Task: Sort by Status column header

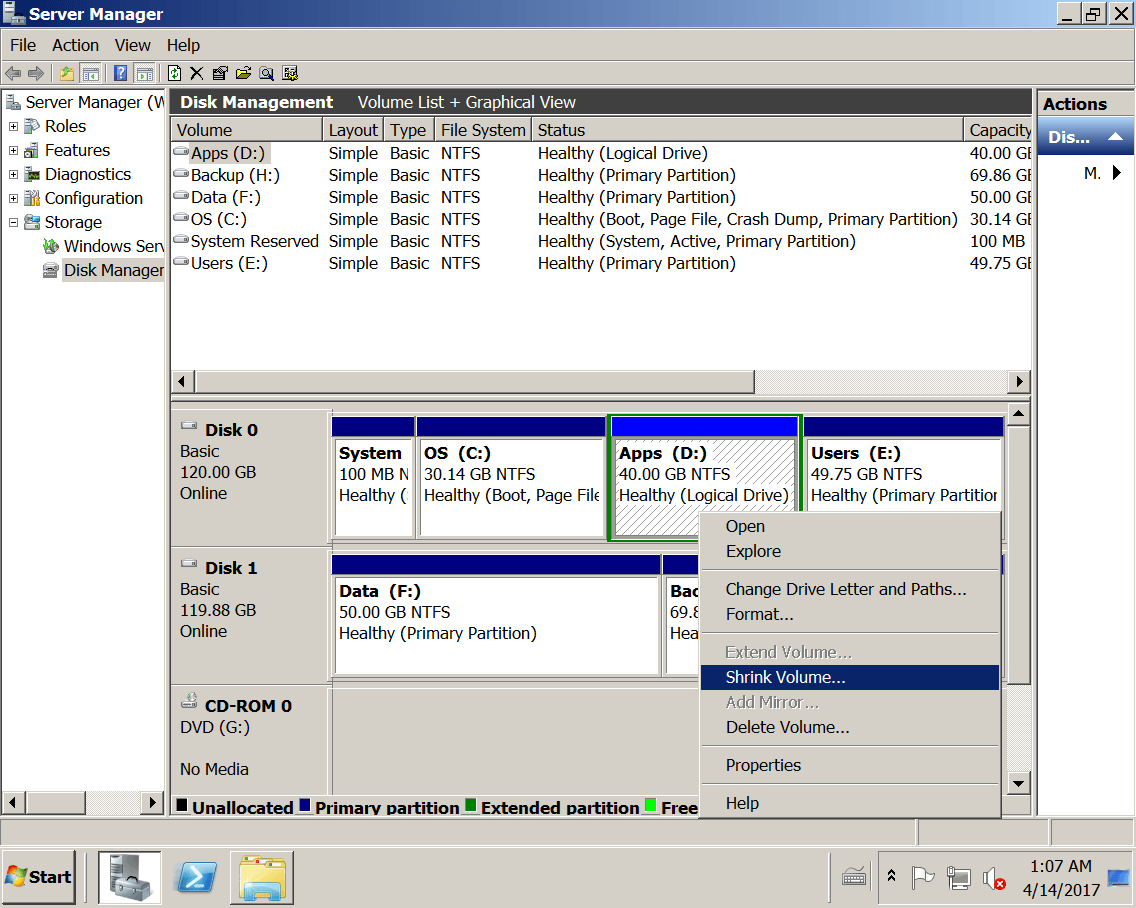Action: point(747,130)
